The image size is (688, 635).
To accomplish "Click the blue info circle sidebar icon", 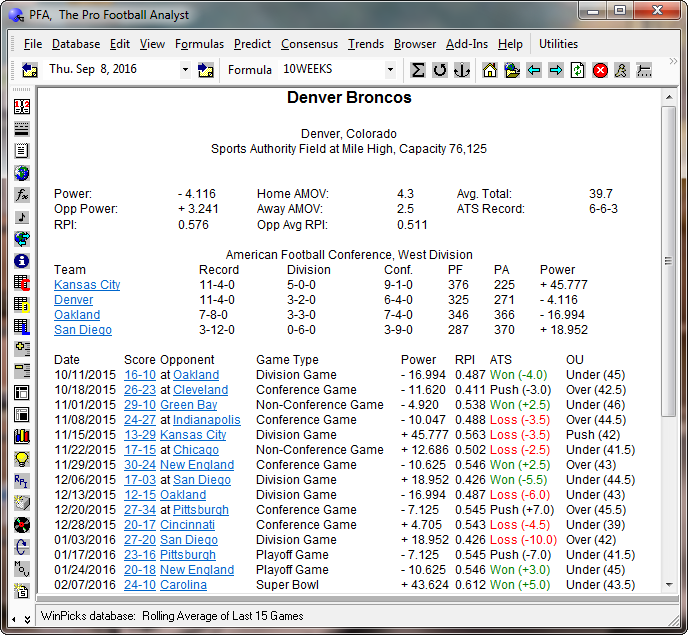I will 22,261.
